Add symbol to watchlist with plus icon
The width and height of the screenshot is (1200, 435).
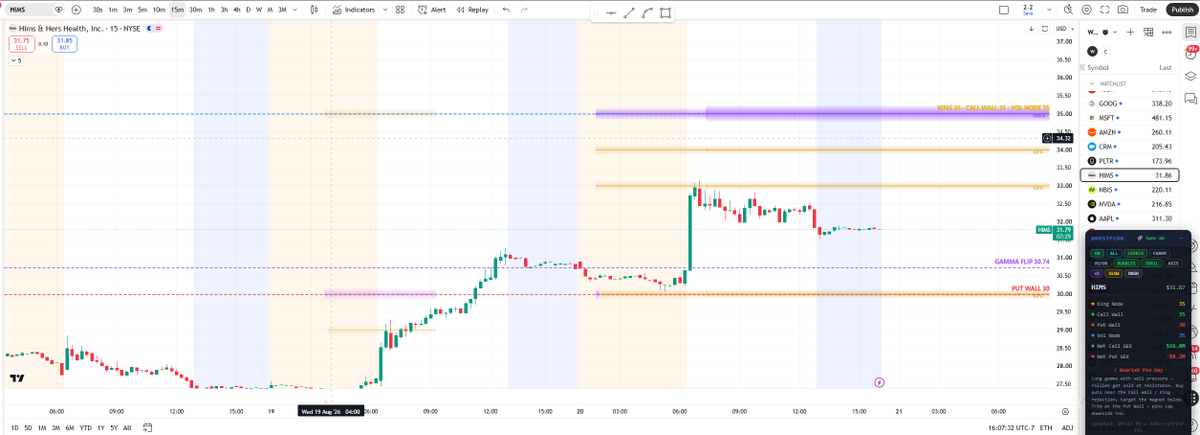[1130, 32]
